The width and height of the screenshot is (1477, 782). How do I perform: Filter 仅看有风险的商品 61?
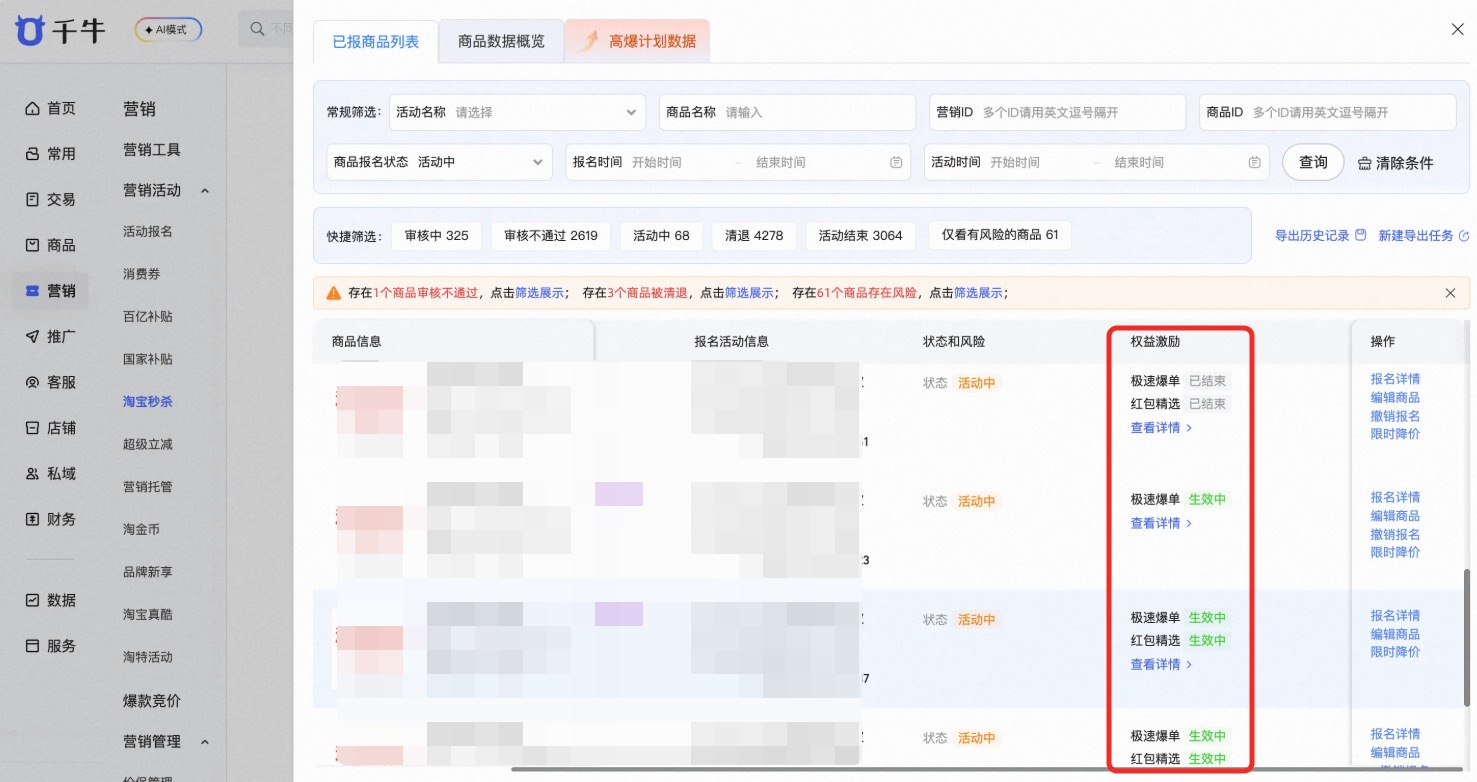click(1000, 235)
